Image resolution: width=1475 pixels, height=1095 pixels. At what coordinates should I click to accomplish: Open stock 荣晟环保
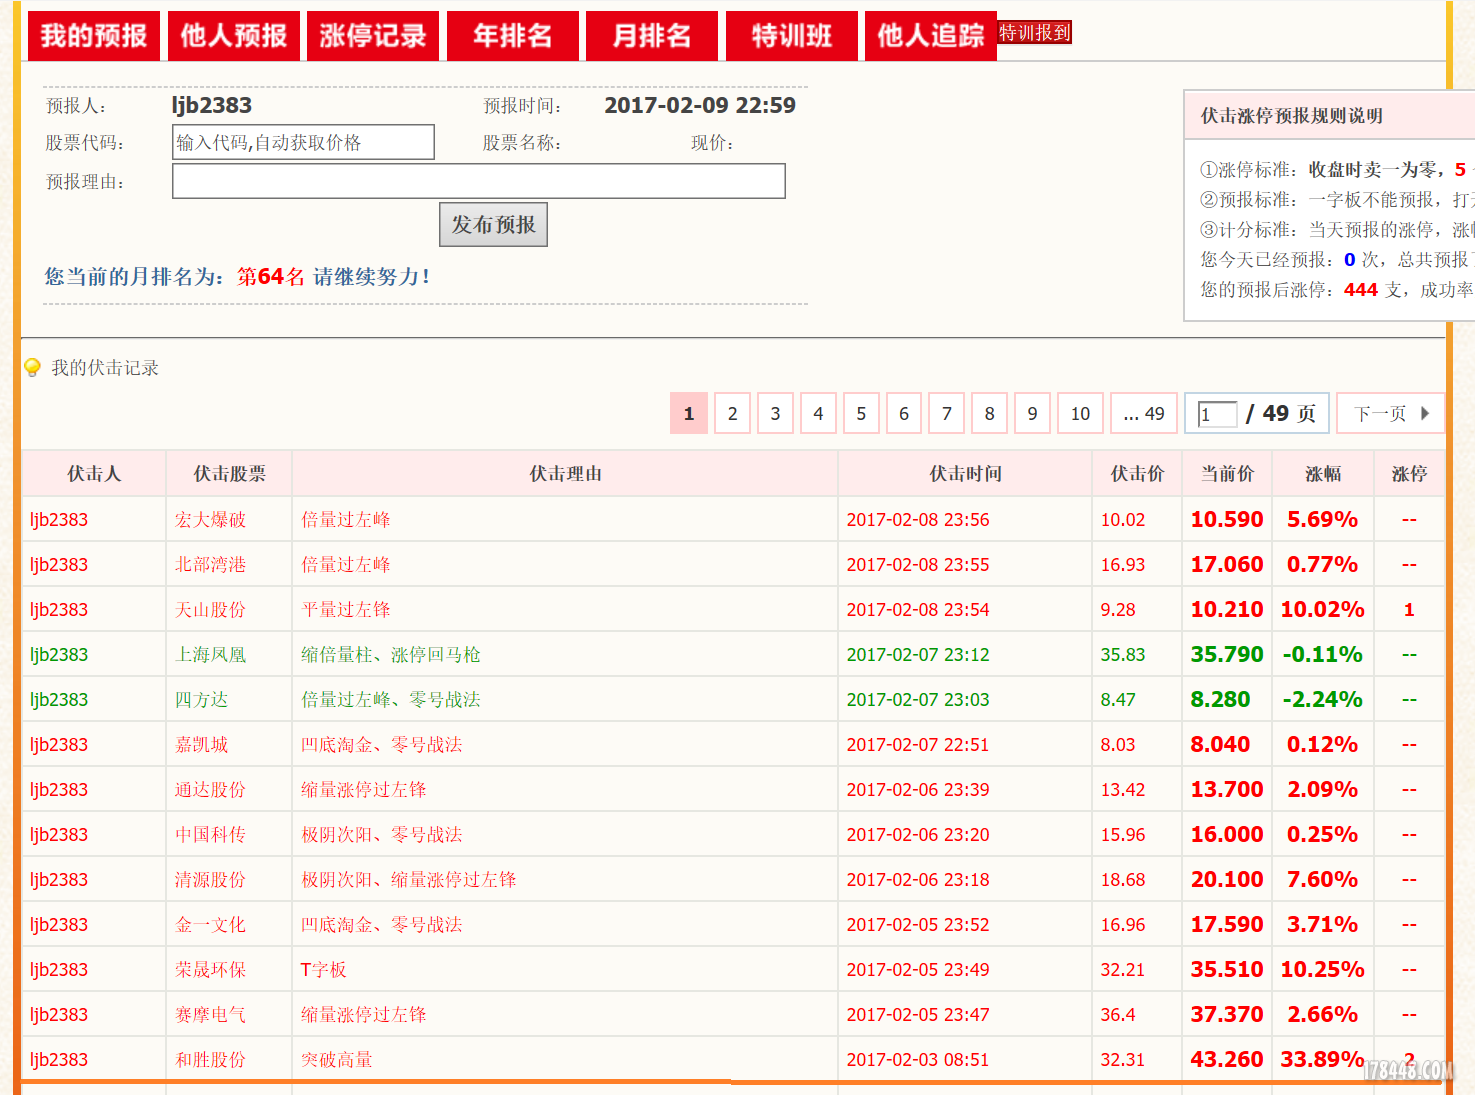(210, 969)
